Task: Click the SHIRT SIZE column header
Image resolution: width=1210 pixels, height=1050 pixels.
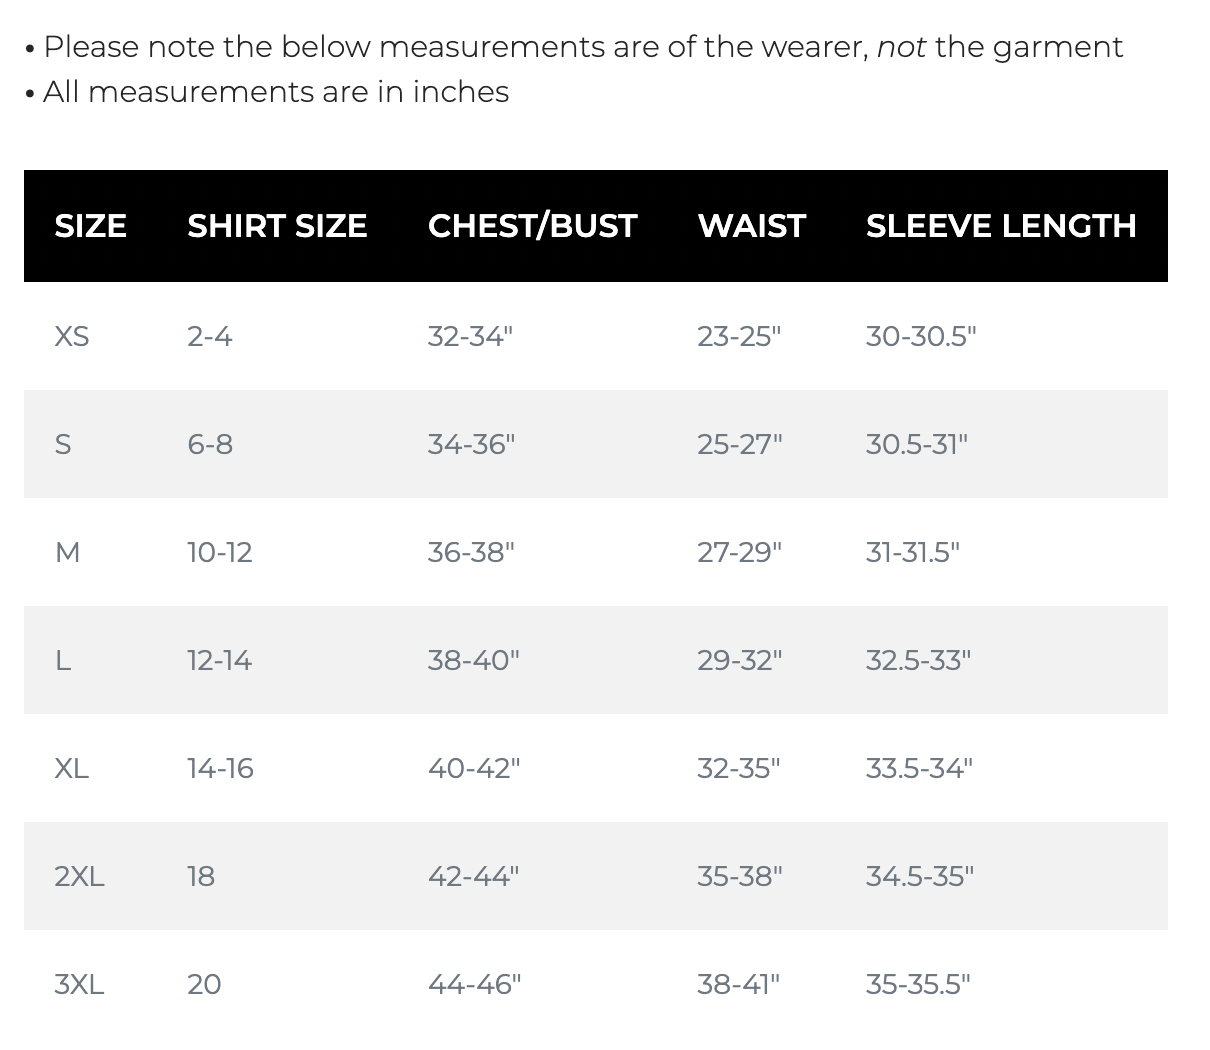Action: (277, 226)
